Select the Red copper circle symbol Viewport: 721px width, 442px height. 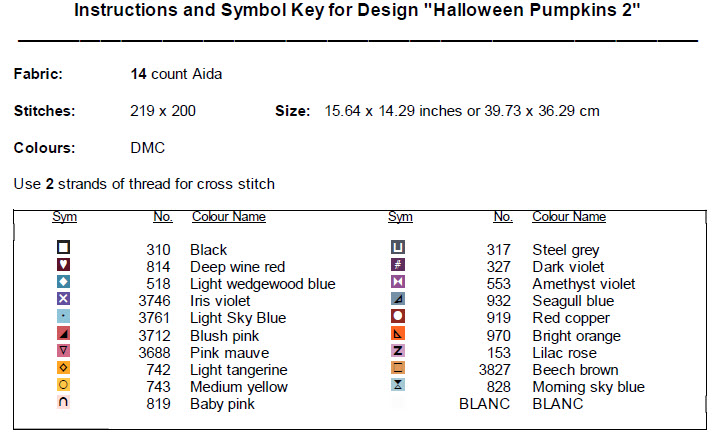(x=398, y=316)
